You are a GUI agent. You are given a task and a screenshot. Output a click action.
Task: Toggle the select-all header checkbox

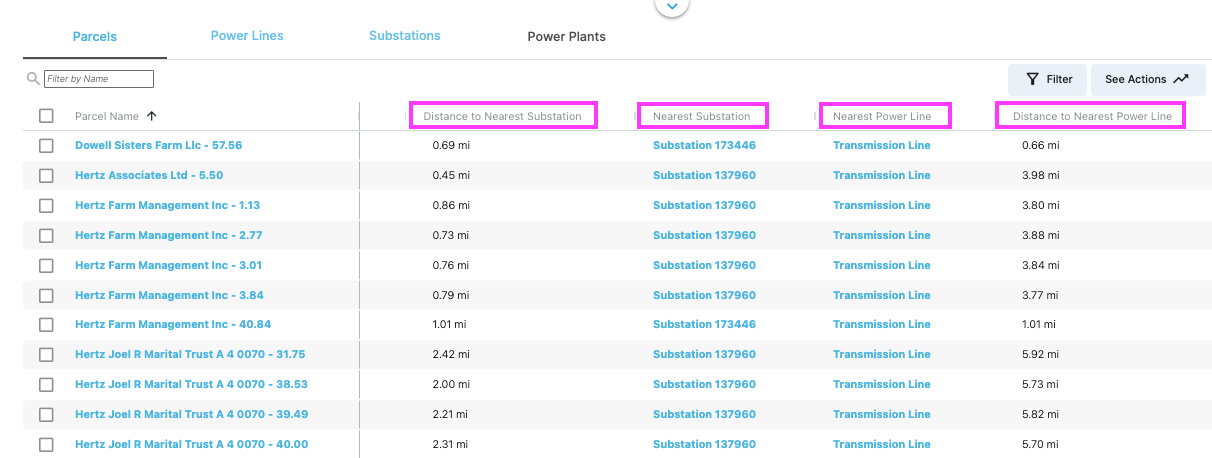[46, 116]
